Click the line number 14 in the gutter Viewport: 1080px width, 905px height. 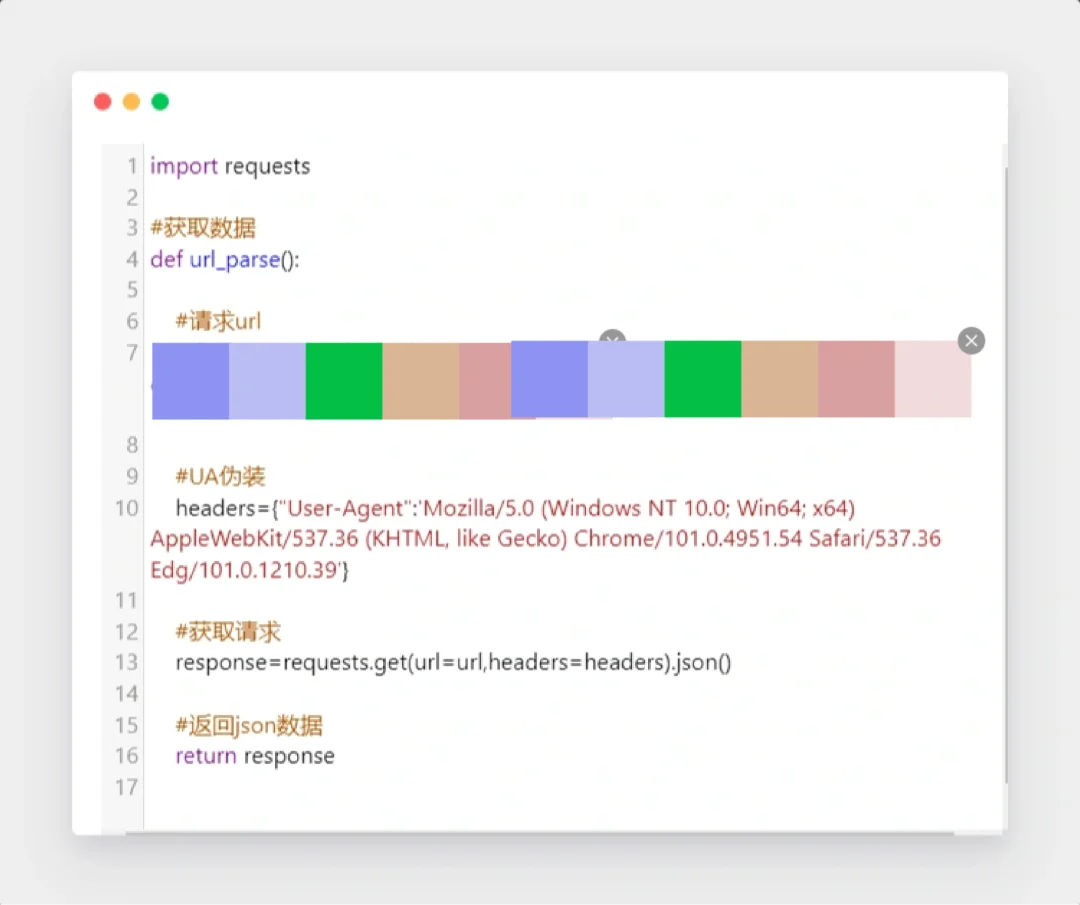point(127,694)
